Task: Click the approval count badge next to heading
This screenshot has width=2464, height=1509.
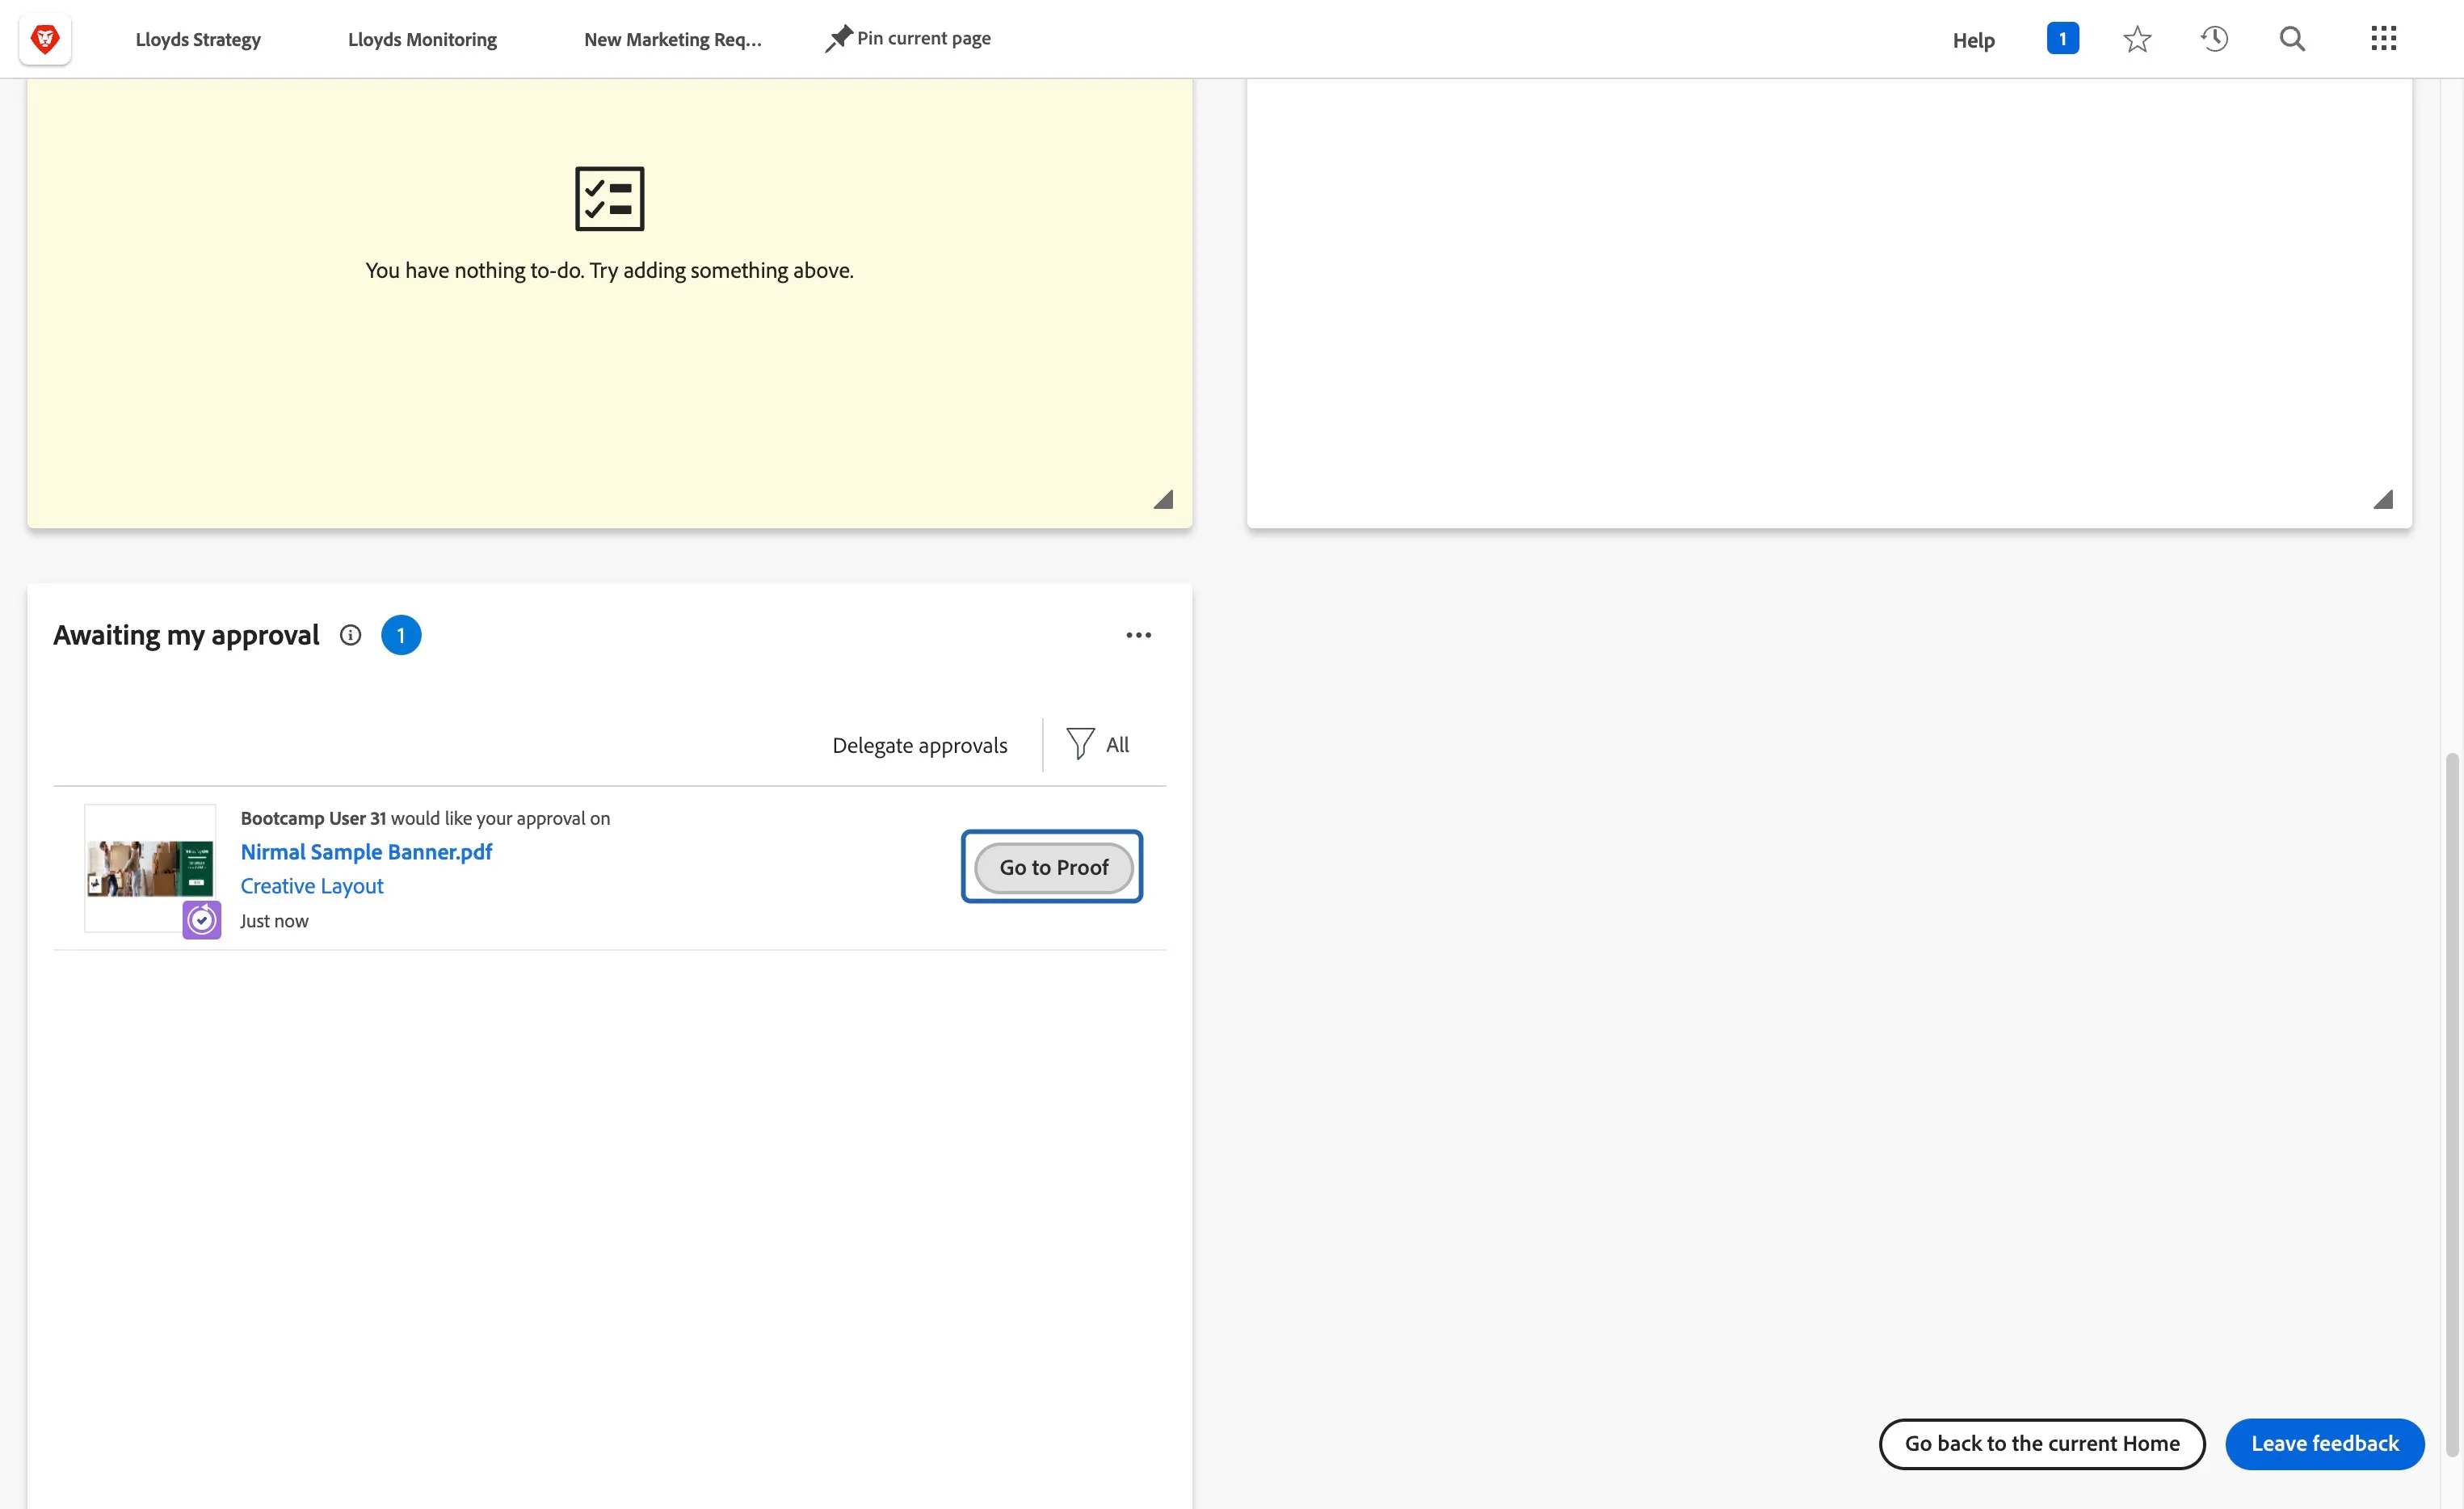Action: point(401,635)
